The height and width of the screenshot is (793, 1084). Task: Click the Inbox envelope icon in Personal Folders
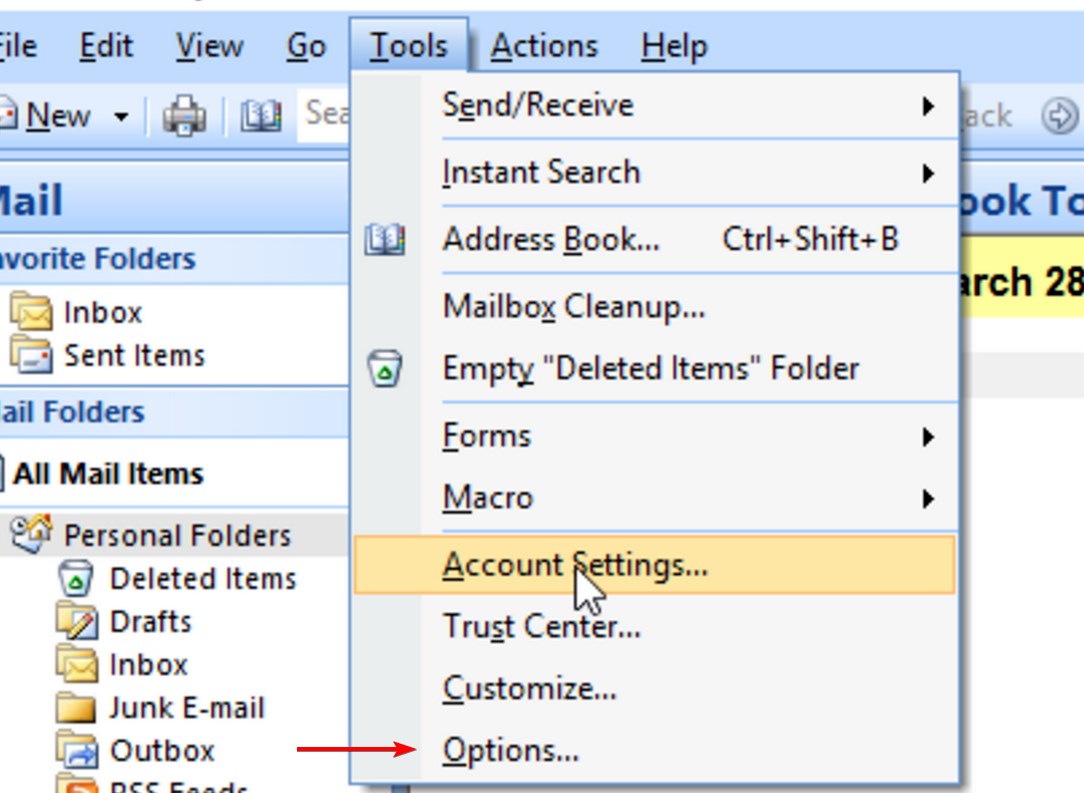click(x=76, y=663)
